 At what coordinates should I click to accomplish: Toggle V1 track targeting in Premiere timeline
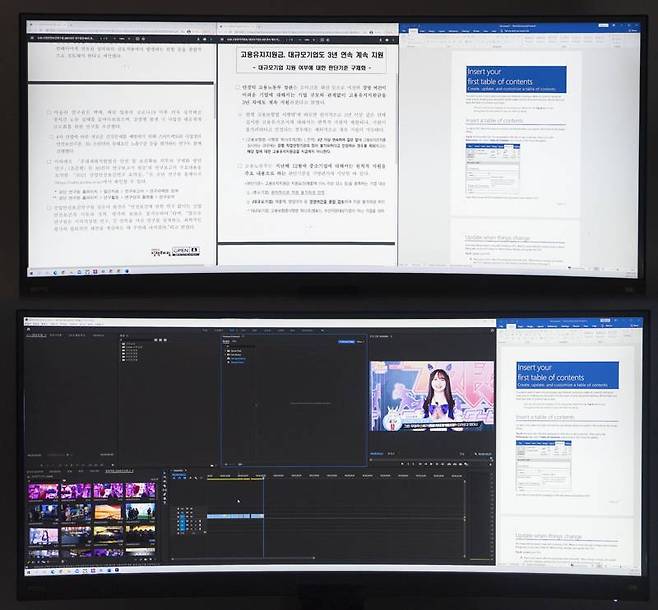[x=182, y=516]
